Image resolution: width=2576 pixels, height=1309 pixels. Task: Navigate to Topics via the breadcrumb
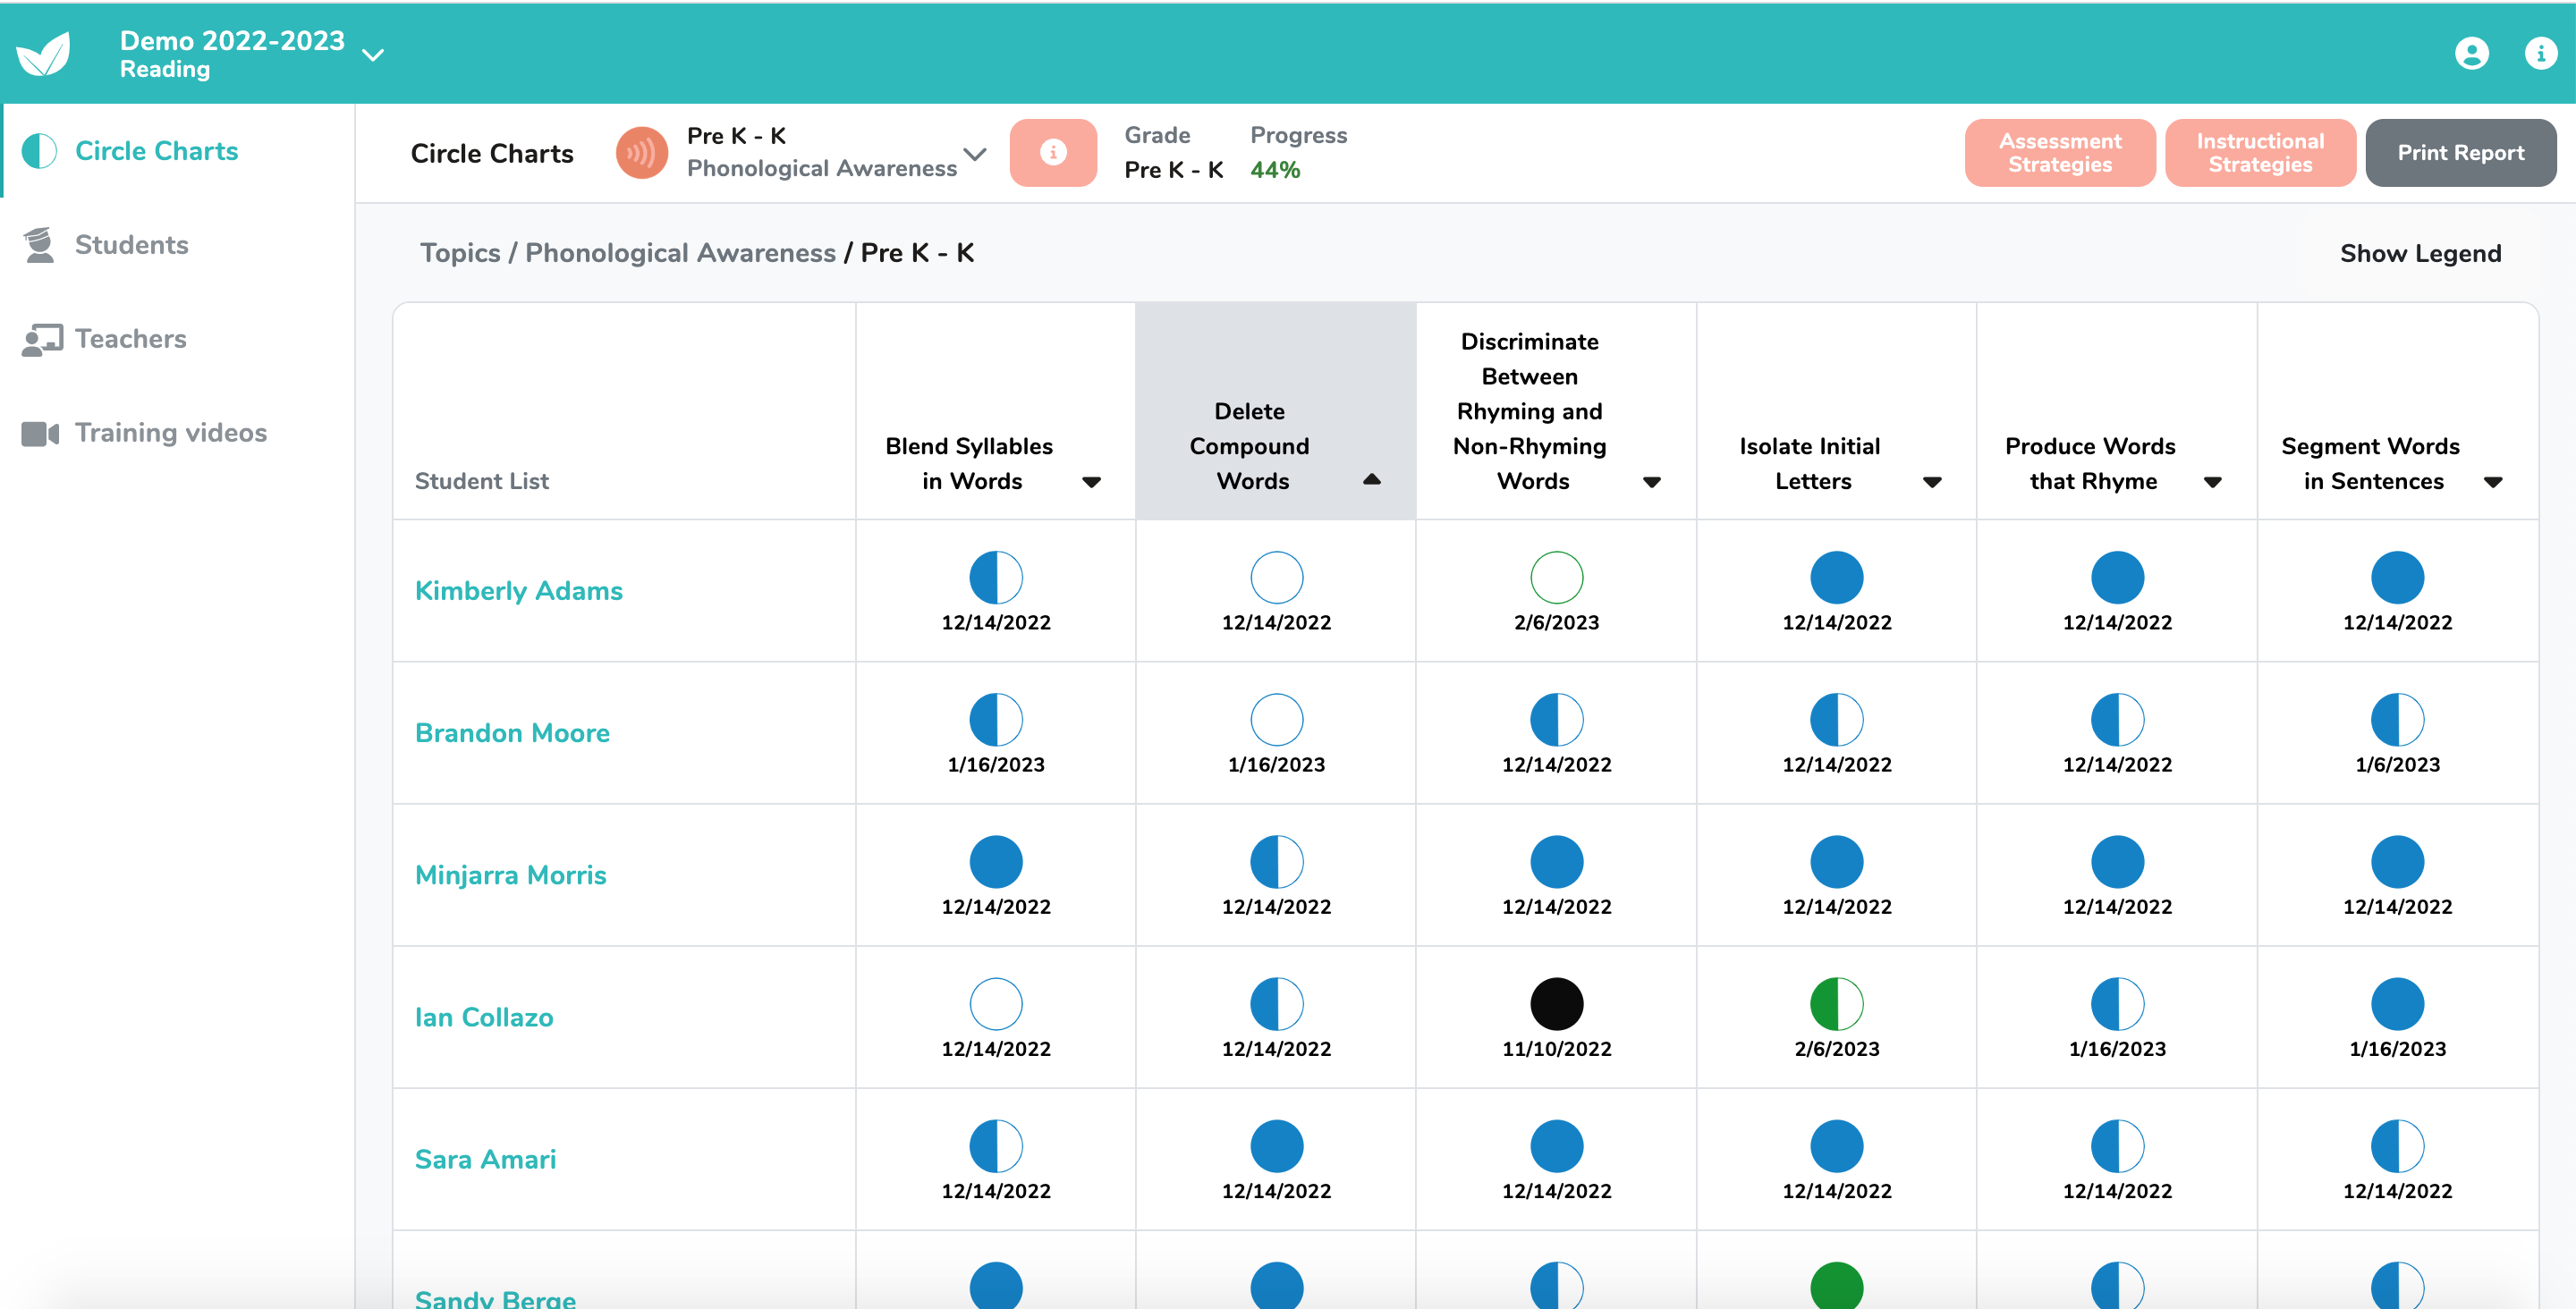[x=459, y=252]
